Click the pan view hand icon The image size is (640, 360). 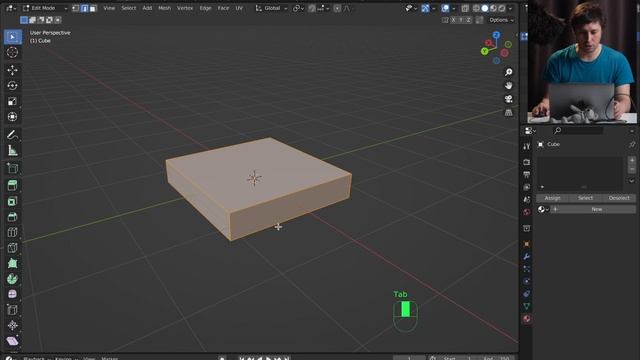pyautogui.click(x=509, y=85)
